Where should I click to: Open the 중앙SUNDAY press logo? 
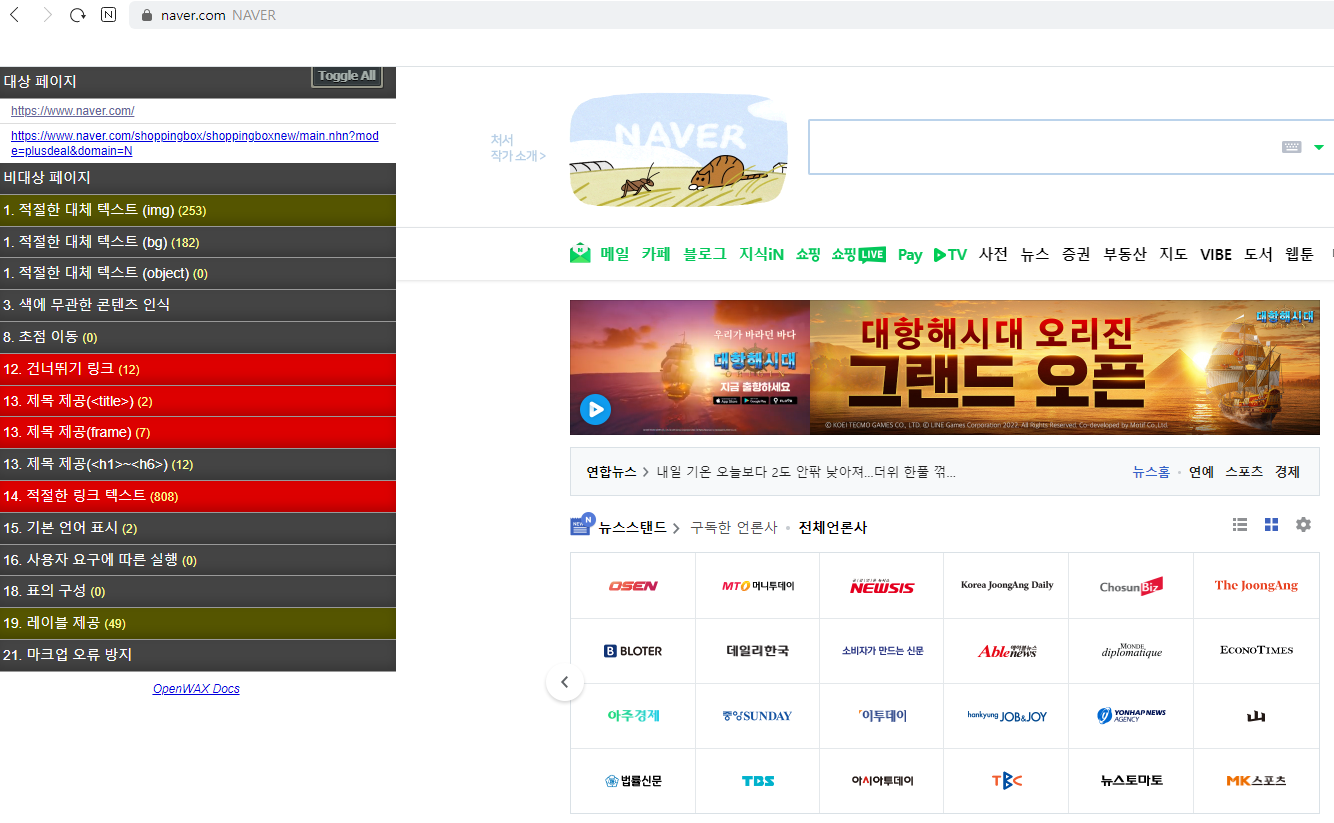[757, 716]
